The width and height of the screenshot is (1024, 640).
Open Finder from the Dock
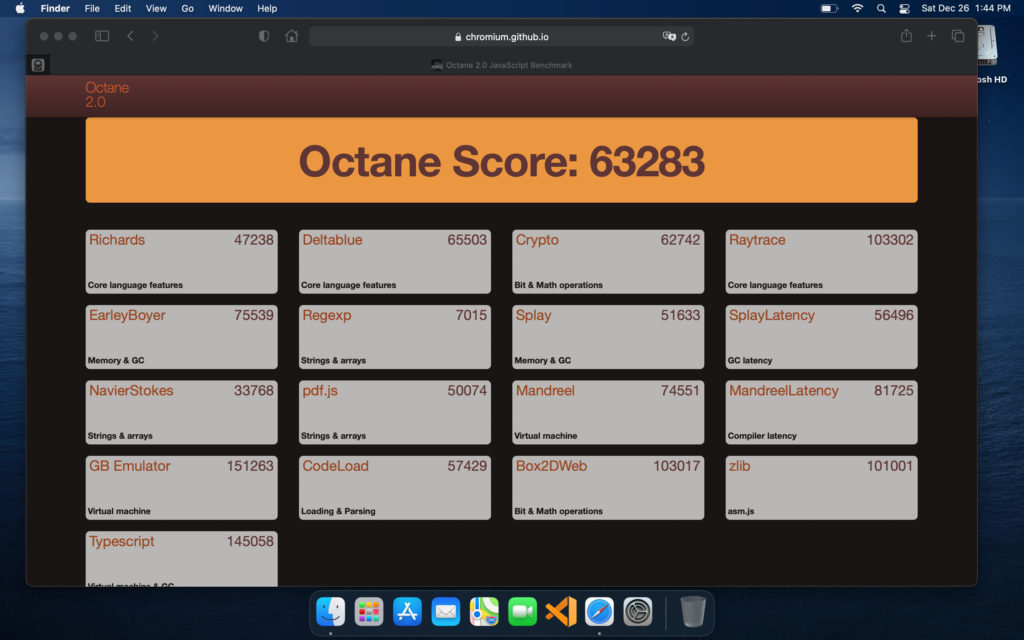pos(330,612)
